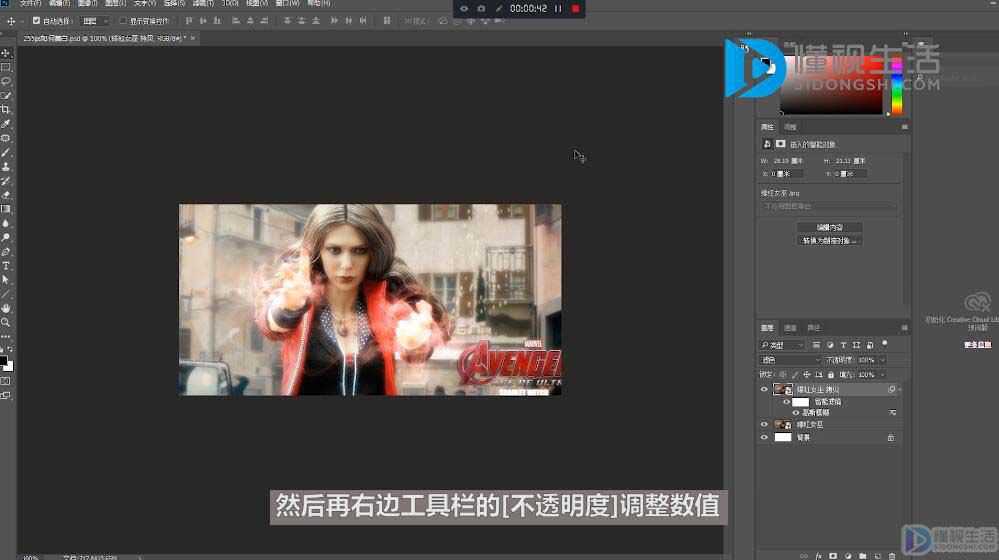The height and width of the screenshot is (560, 999).
Task: Open the layer filter type dropdown
Action: click(782, 345)
